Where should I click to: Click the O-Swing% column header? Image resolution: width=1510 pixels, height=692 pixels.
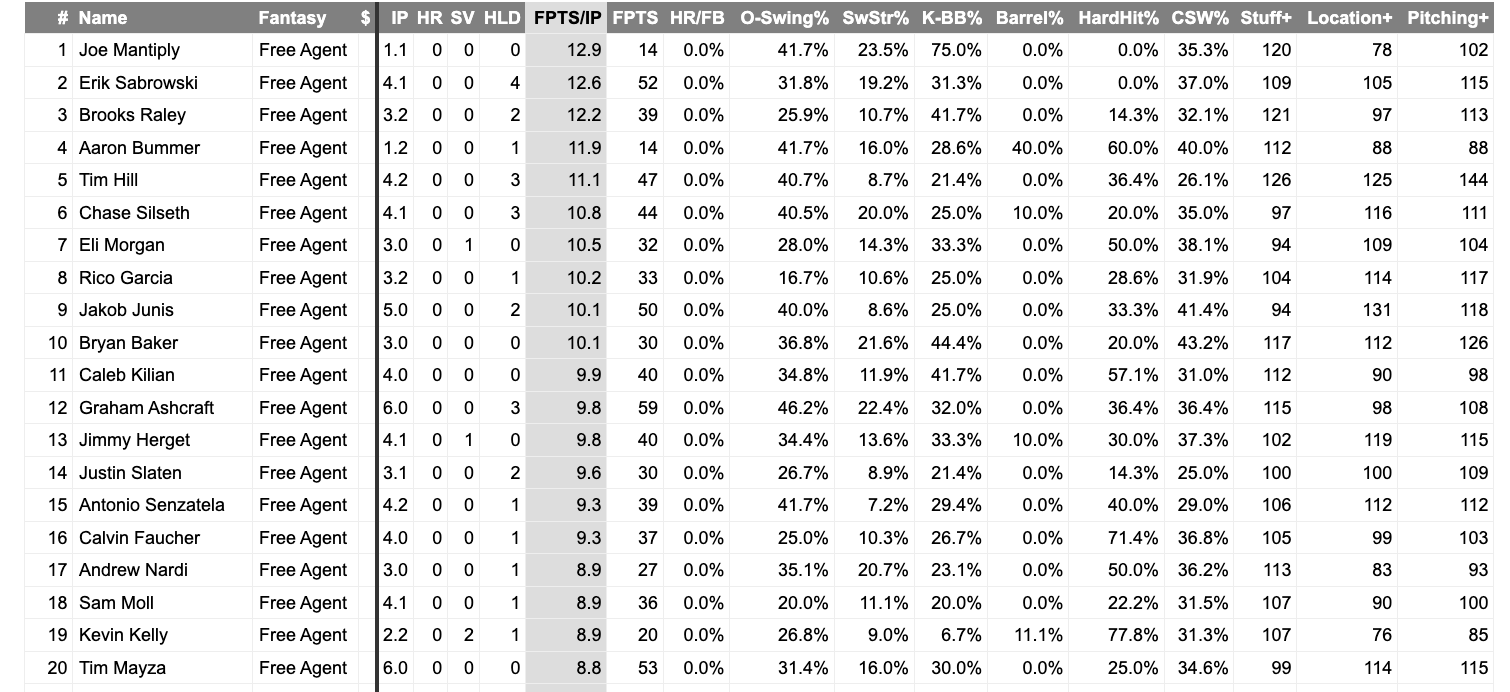[784, 18]
